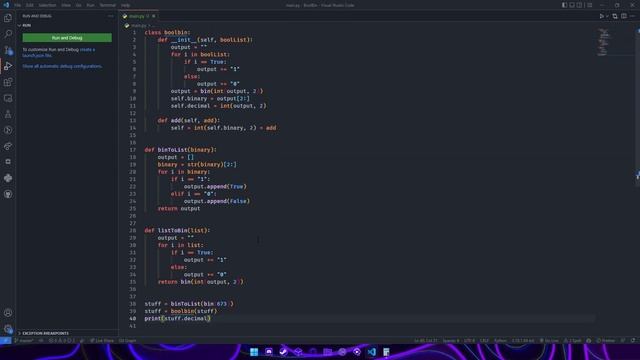The image size is (640, 360).
Task: Click the line def listToBin(list):
Action: point(177,230)
